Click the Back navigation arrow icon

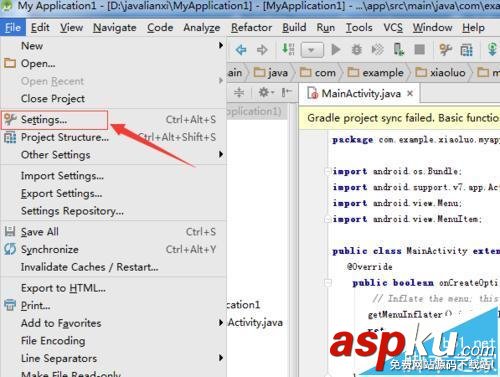(x=241, y=50)
